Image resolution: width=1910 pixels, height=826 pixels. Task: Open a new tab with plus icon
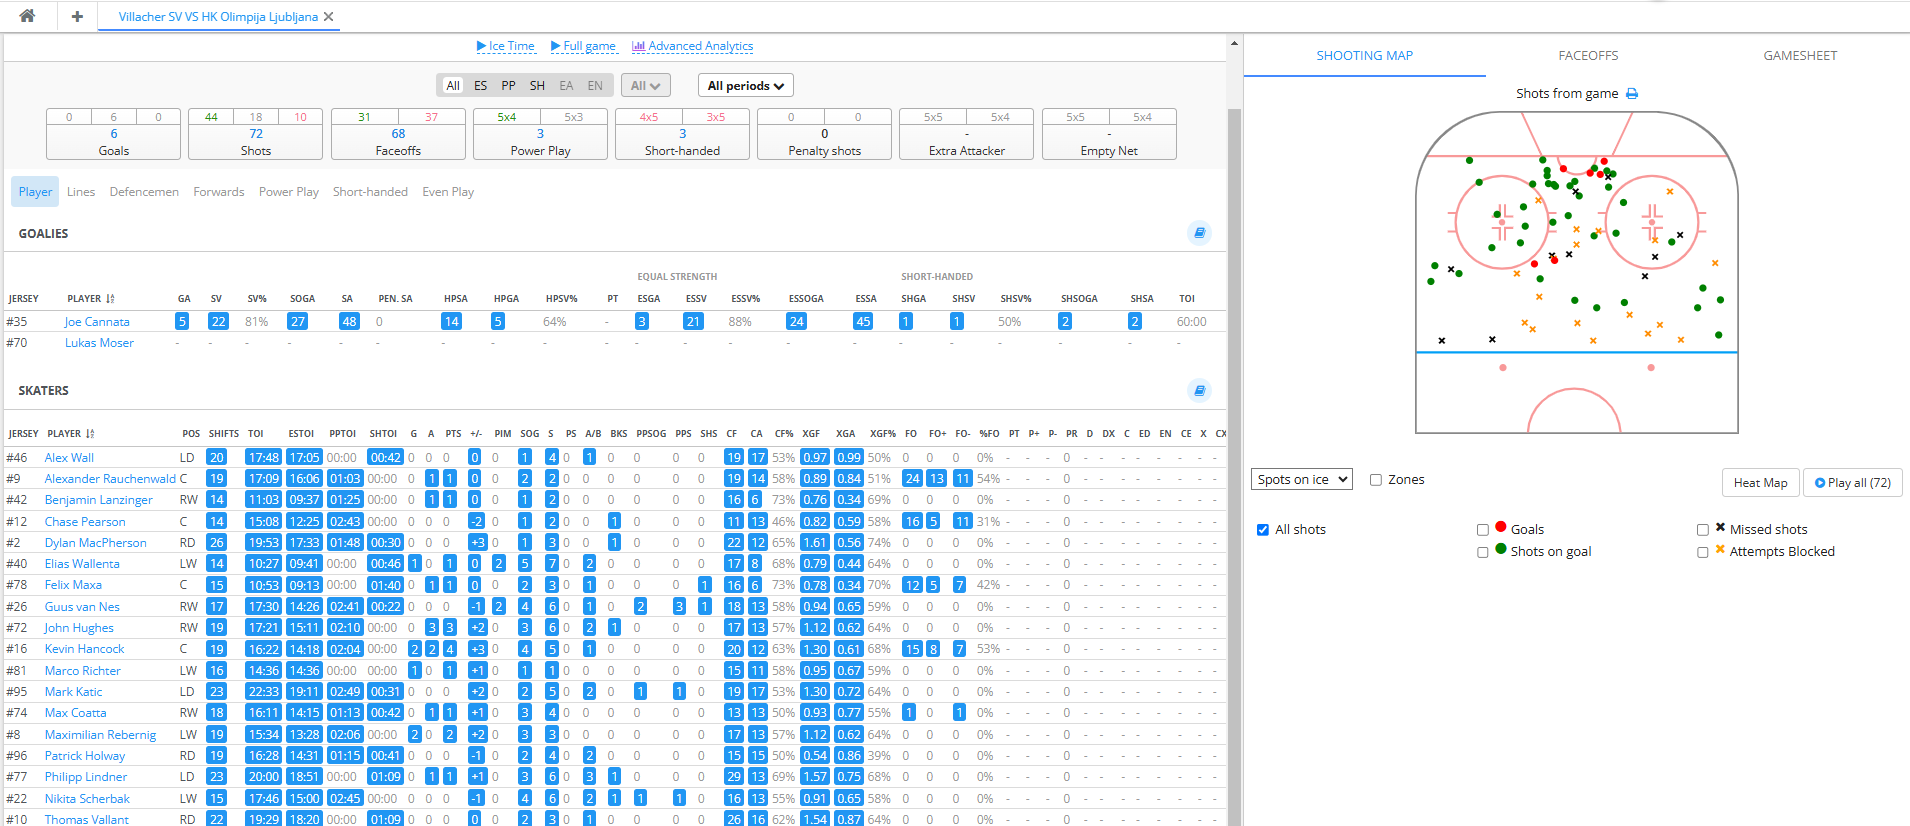pos(77,16)
